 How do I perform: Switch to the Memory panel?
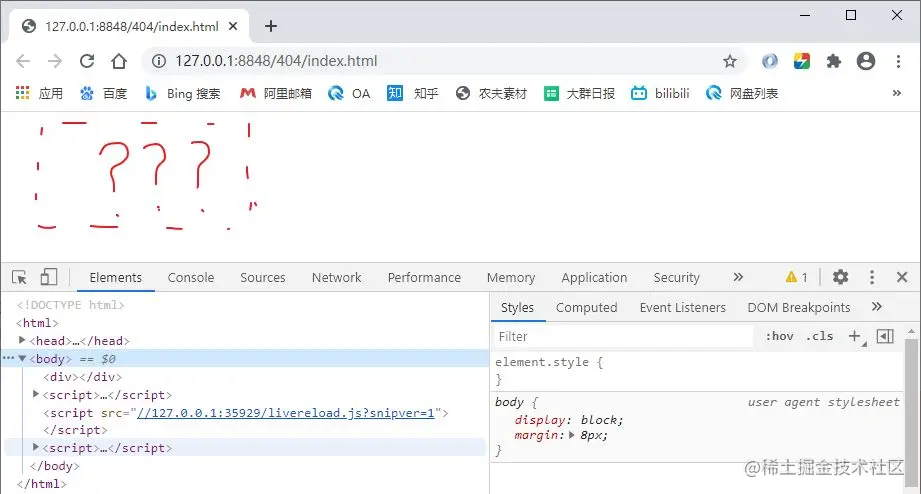[x=511, y=277]
